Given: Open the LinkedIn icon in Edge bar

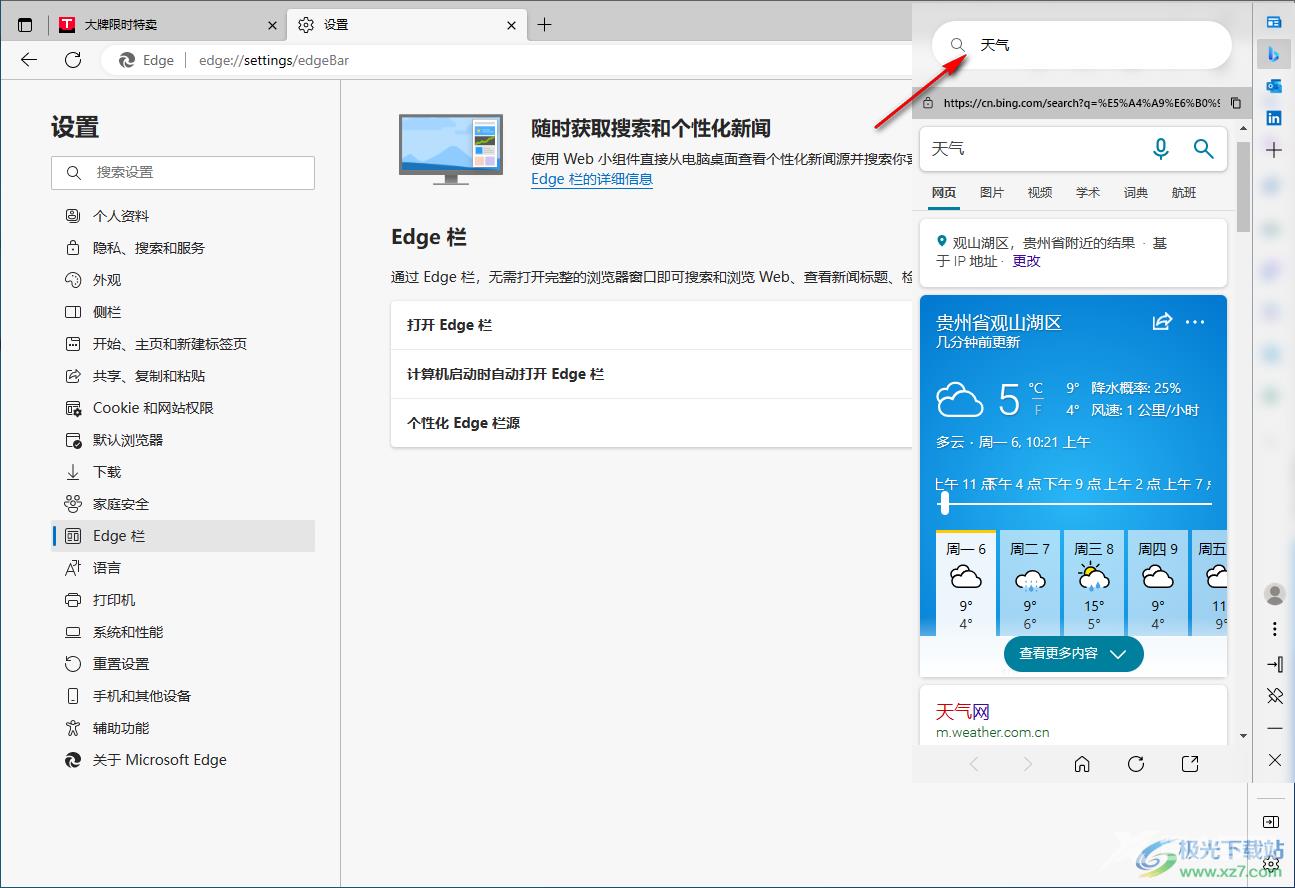Looking at the screenshot, I should 1274,118.
